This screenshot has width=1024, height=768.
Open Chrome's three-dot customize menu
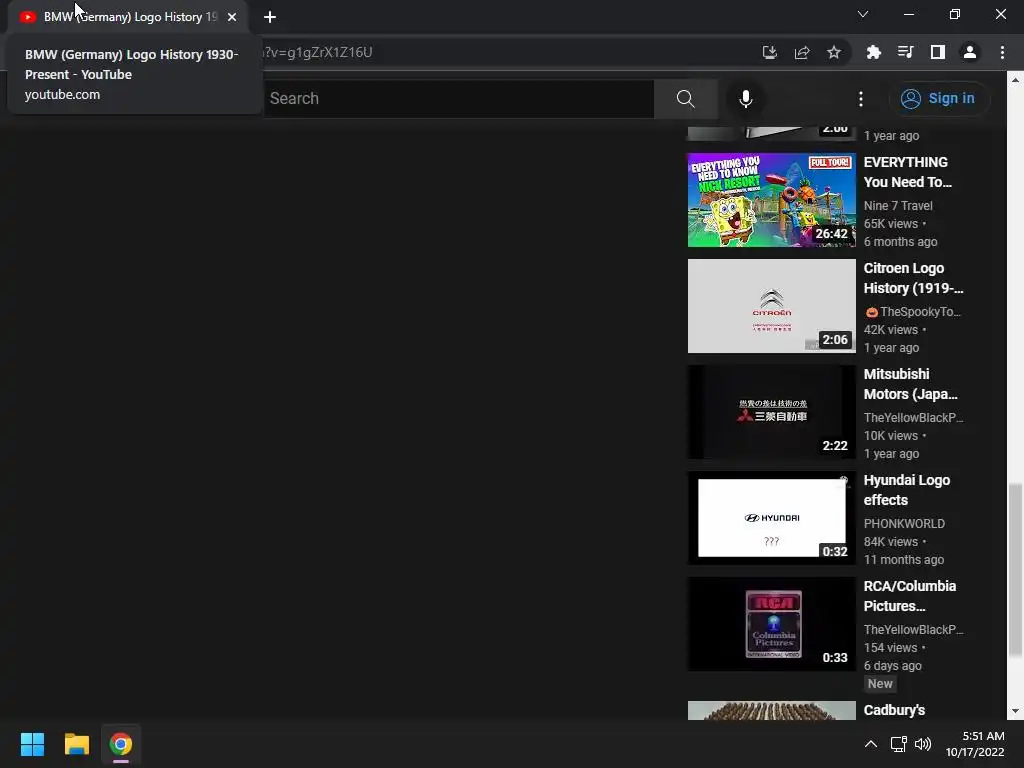[1002, 52]
